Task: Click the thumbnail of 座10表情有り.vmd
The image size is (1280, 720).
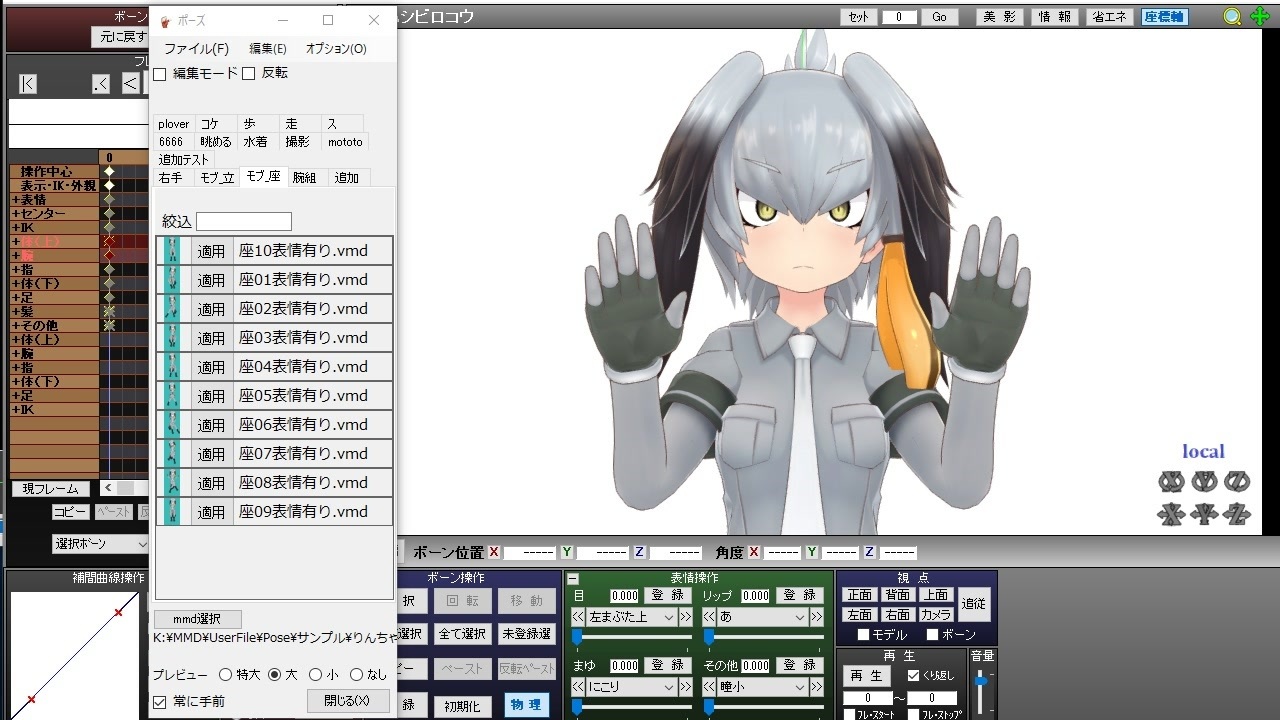Action: pos(173,251)
